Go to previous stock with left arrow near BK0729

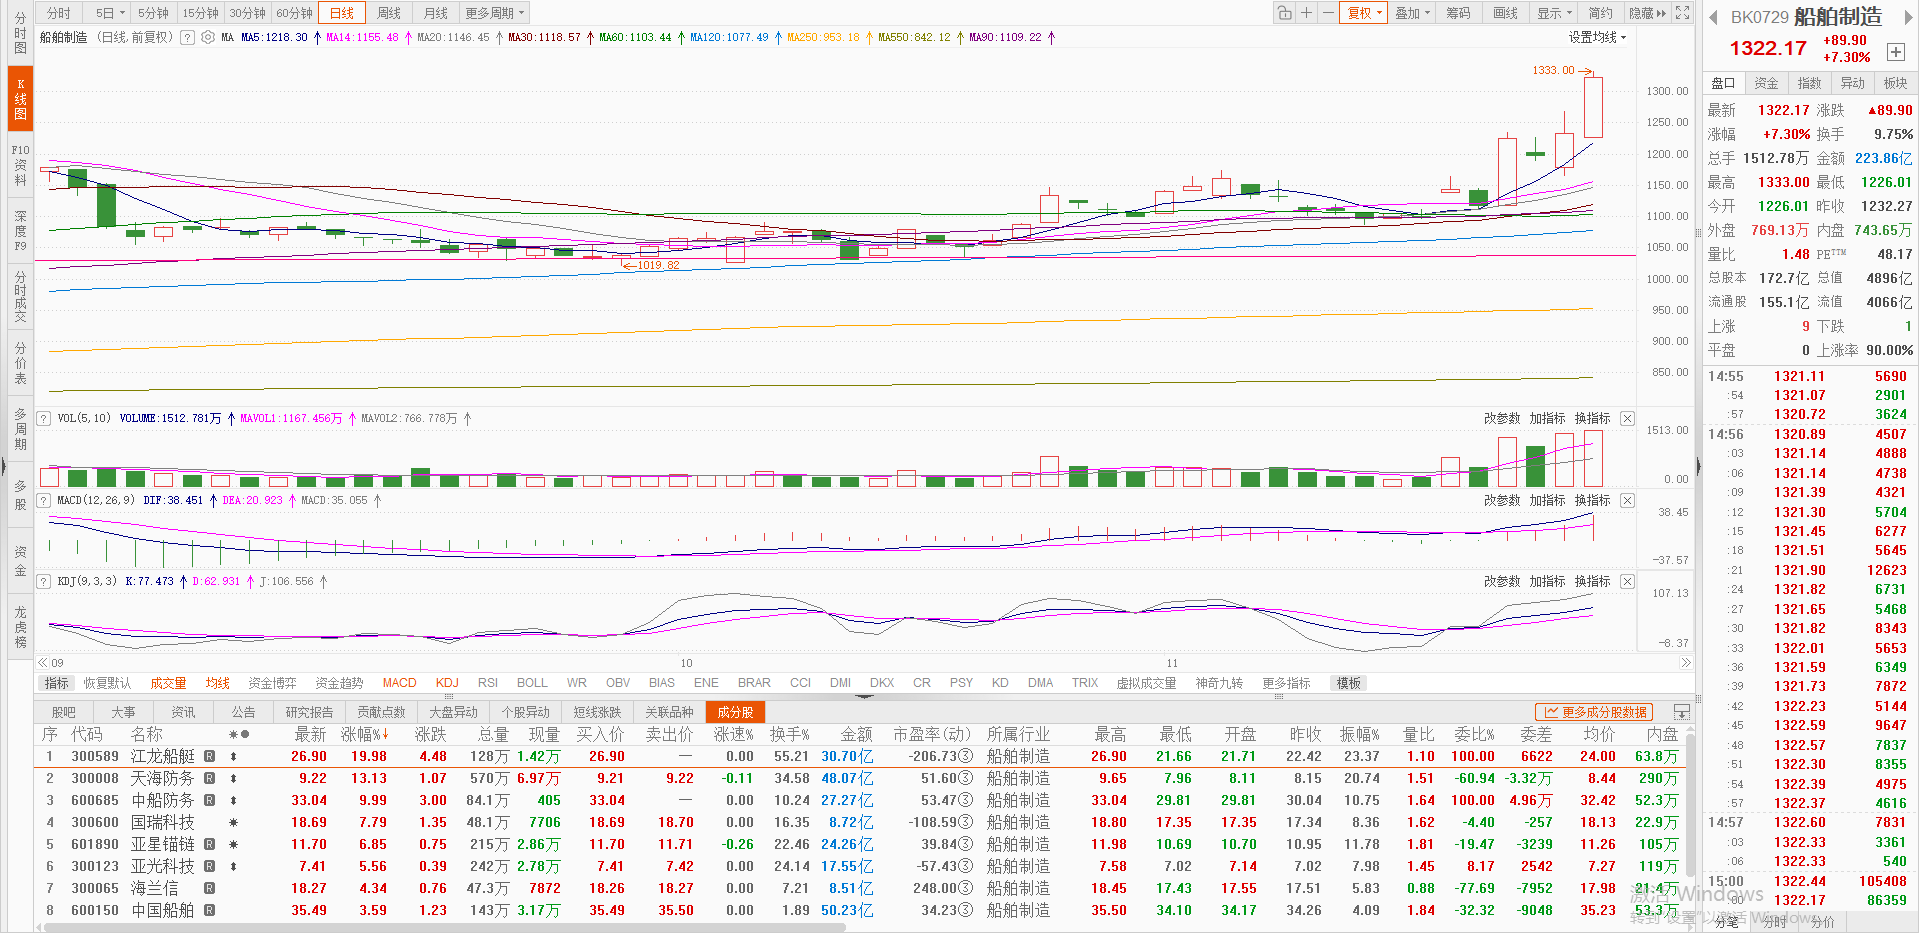pyautogui.click(x=1713, y=17)
